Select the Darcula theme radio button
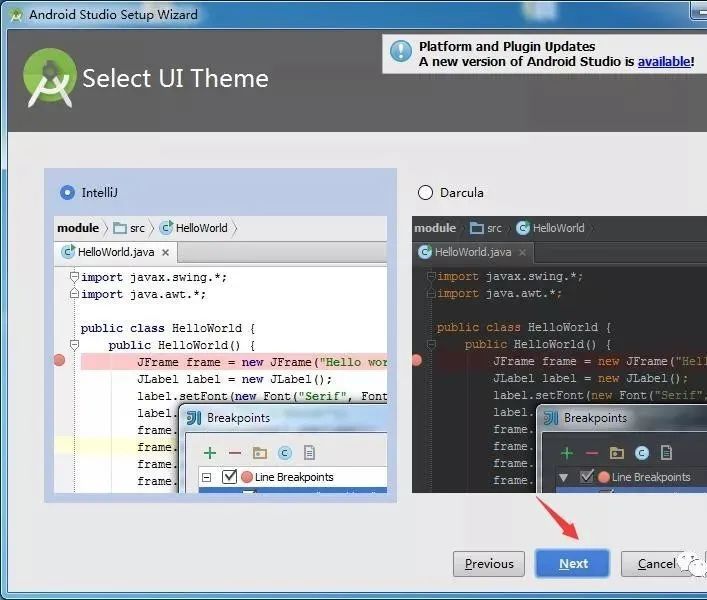This screenshot has width=707, height=600. 425,192
